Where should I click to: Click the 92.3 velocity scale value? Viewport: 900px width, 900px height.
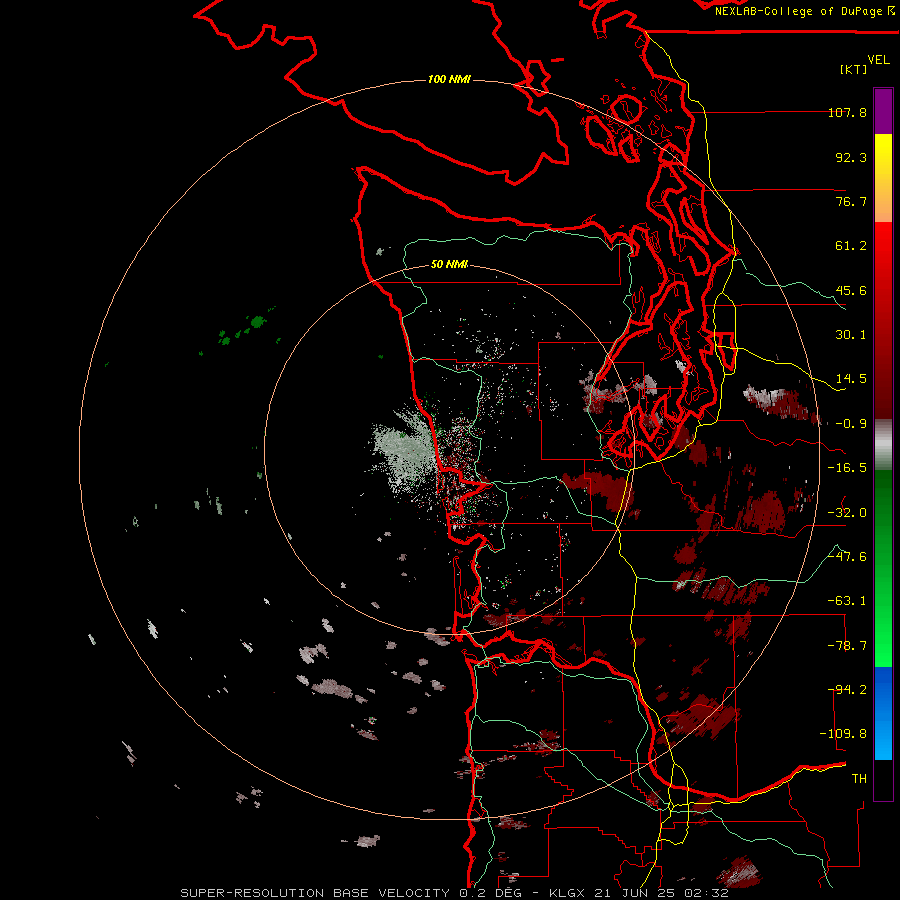point(851,157)
